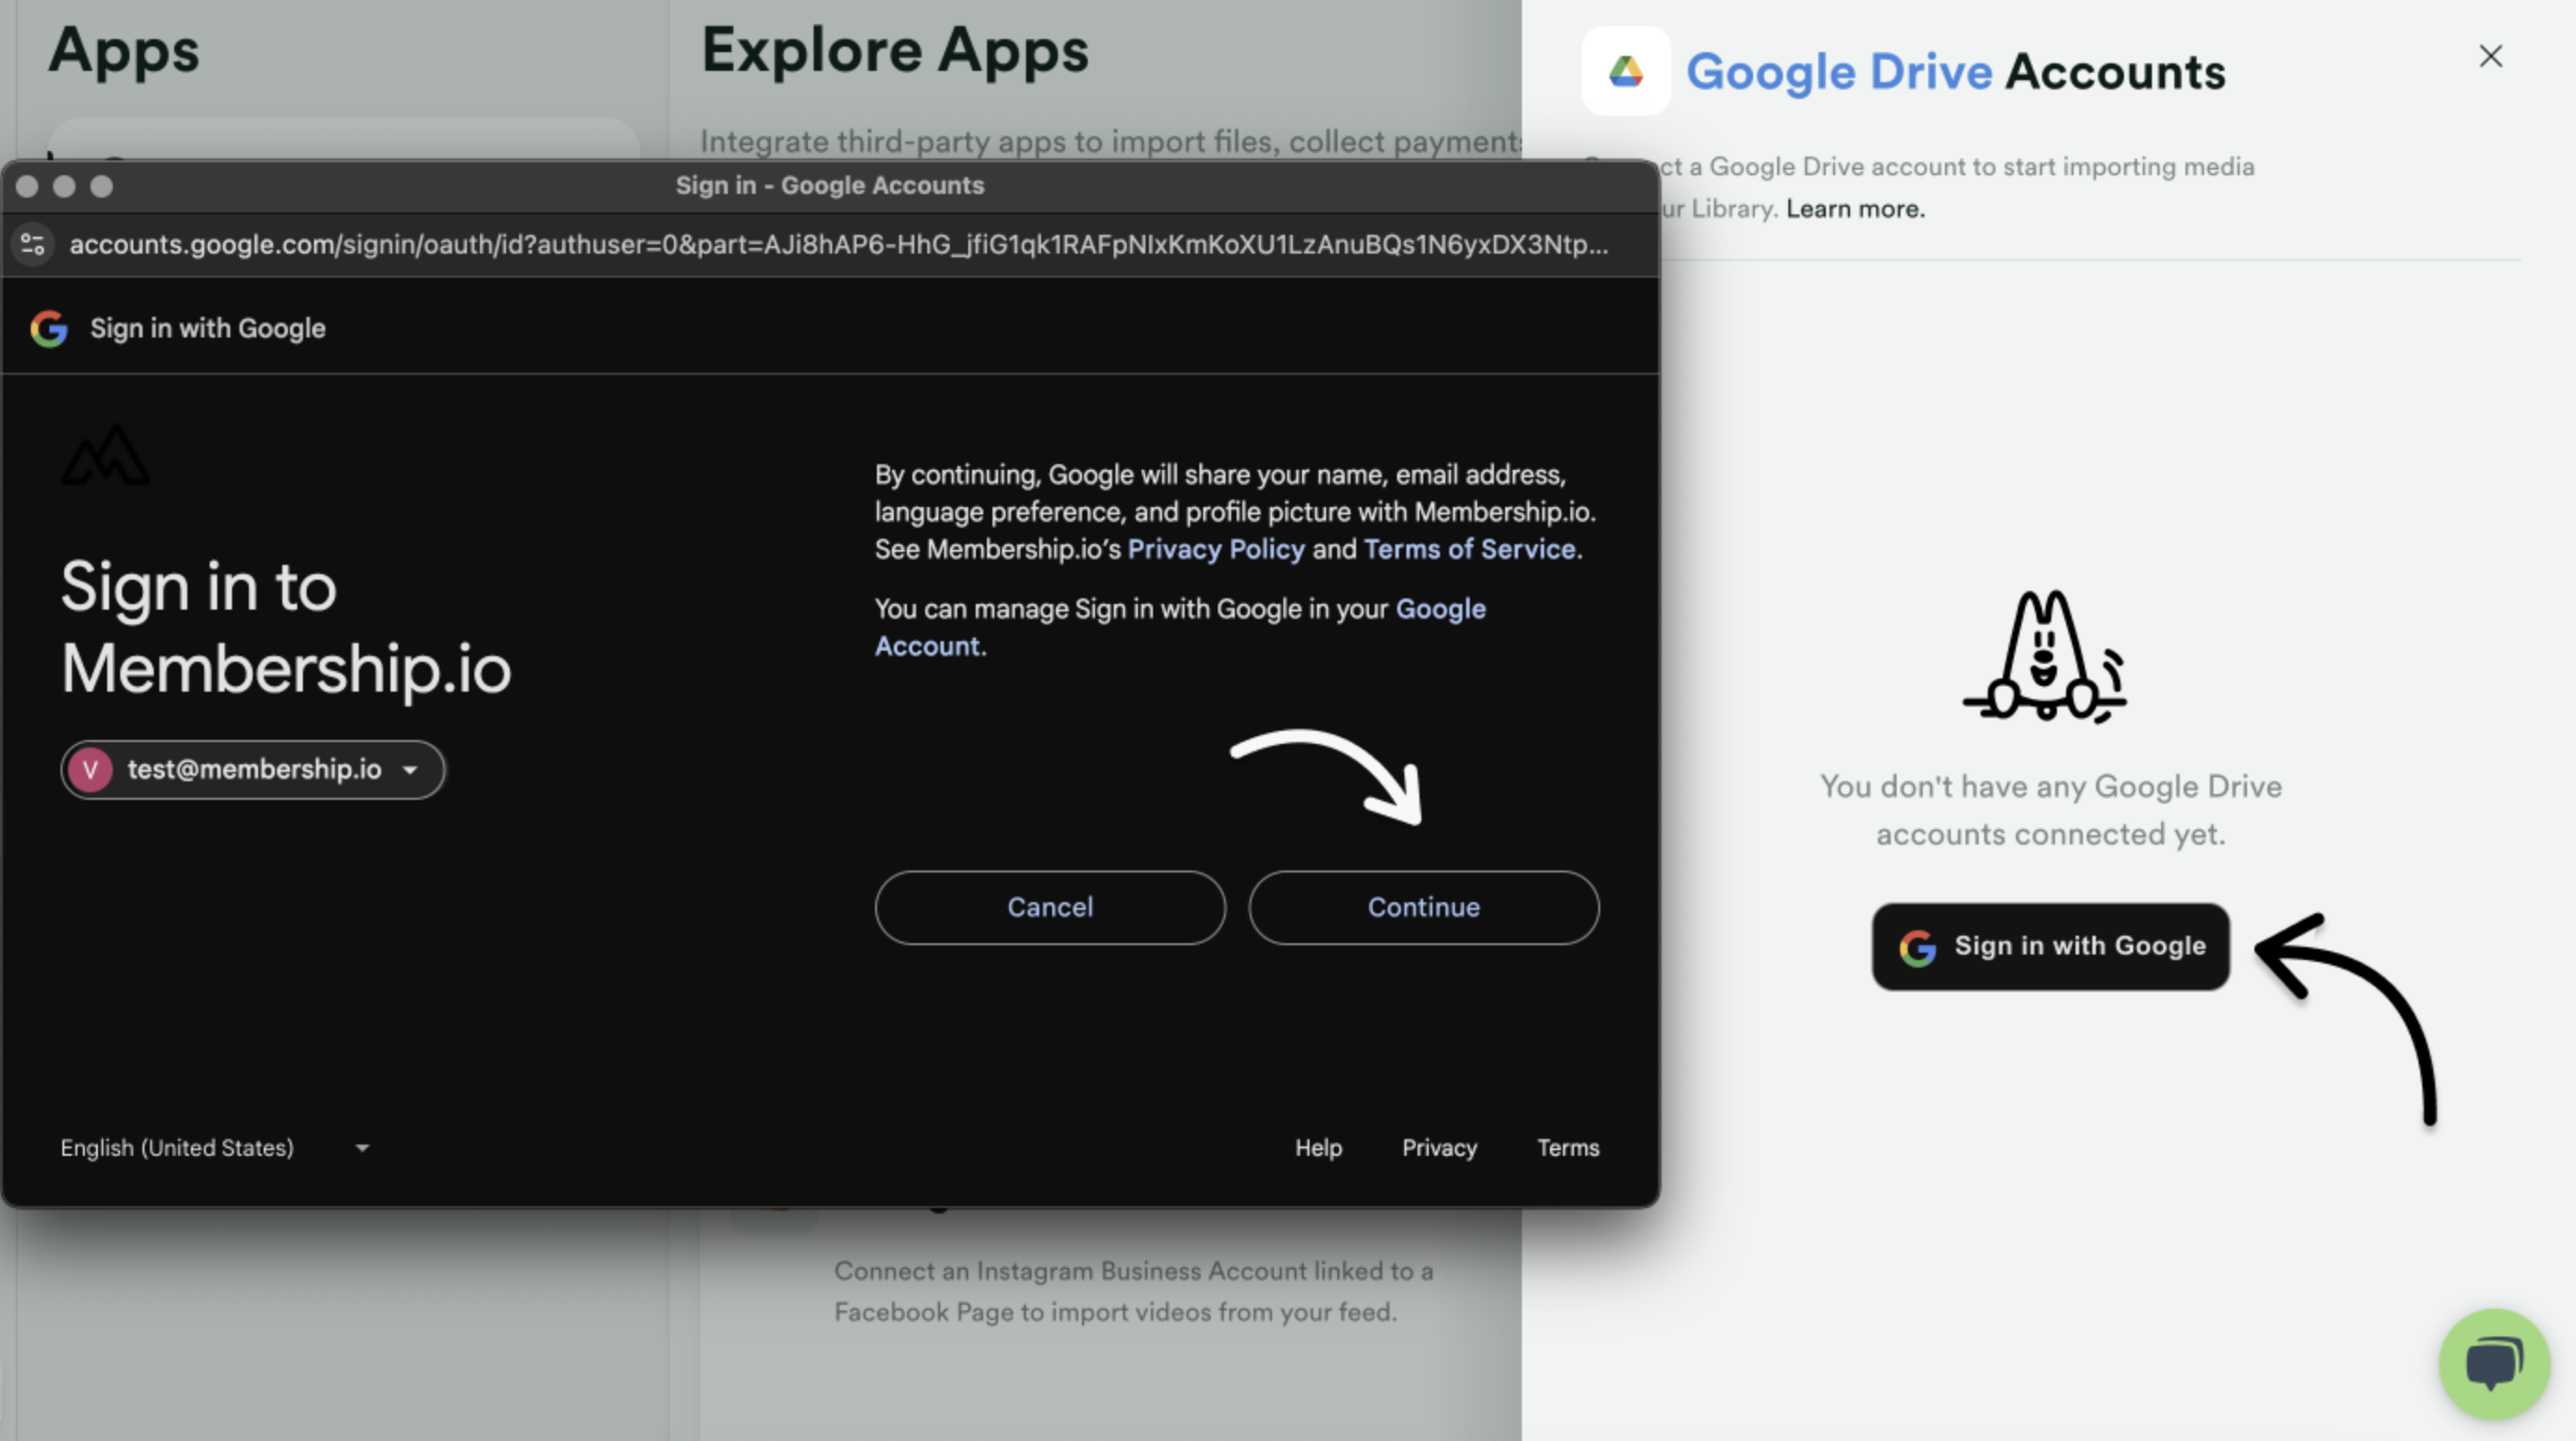Click the red close dot of sign-in window
Image resolution: width=2576 pixels, height=1441 pixels.
pyautogui.click(x=27, y=186)
